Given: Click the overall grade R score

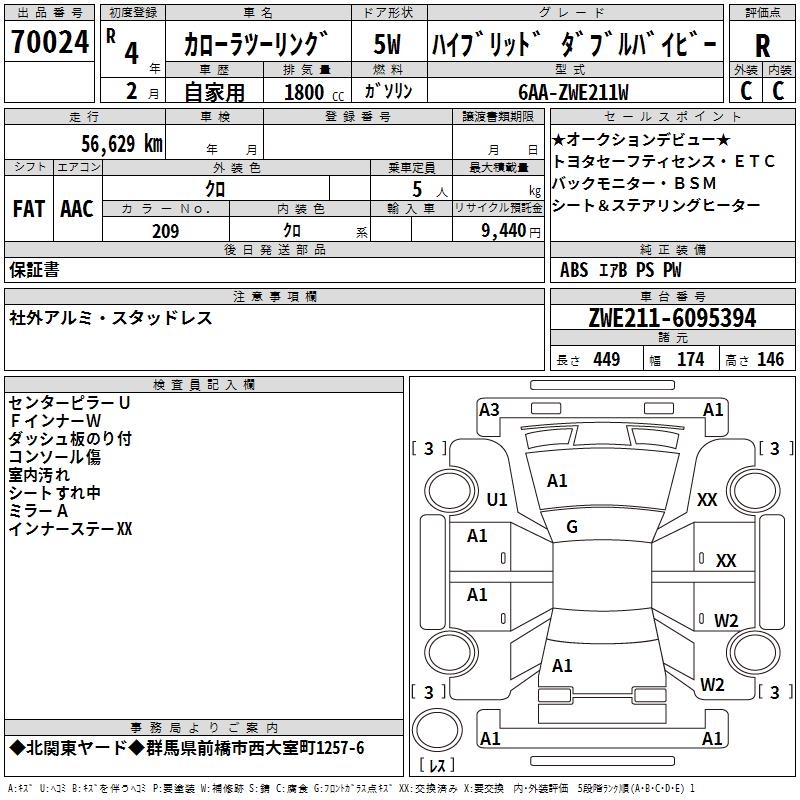Looking at the screenshot, I should tap(762, 46).
